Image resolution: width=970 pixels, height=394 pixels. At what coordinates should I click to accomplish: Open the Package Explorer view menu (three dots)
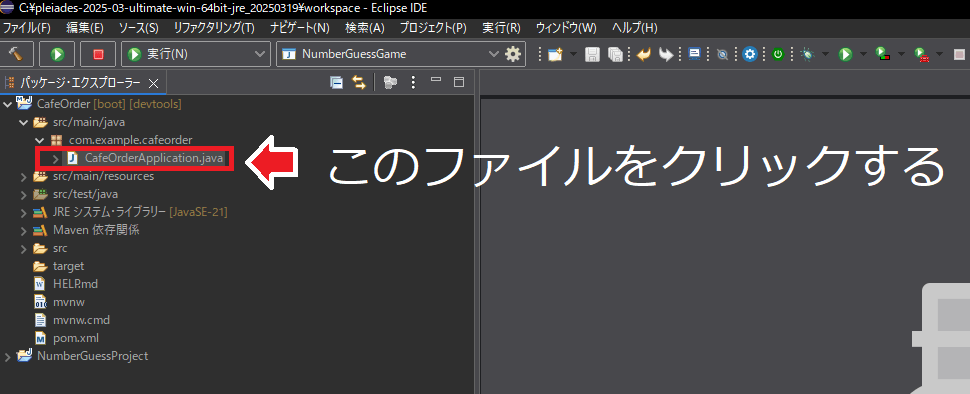(414, 82)
